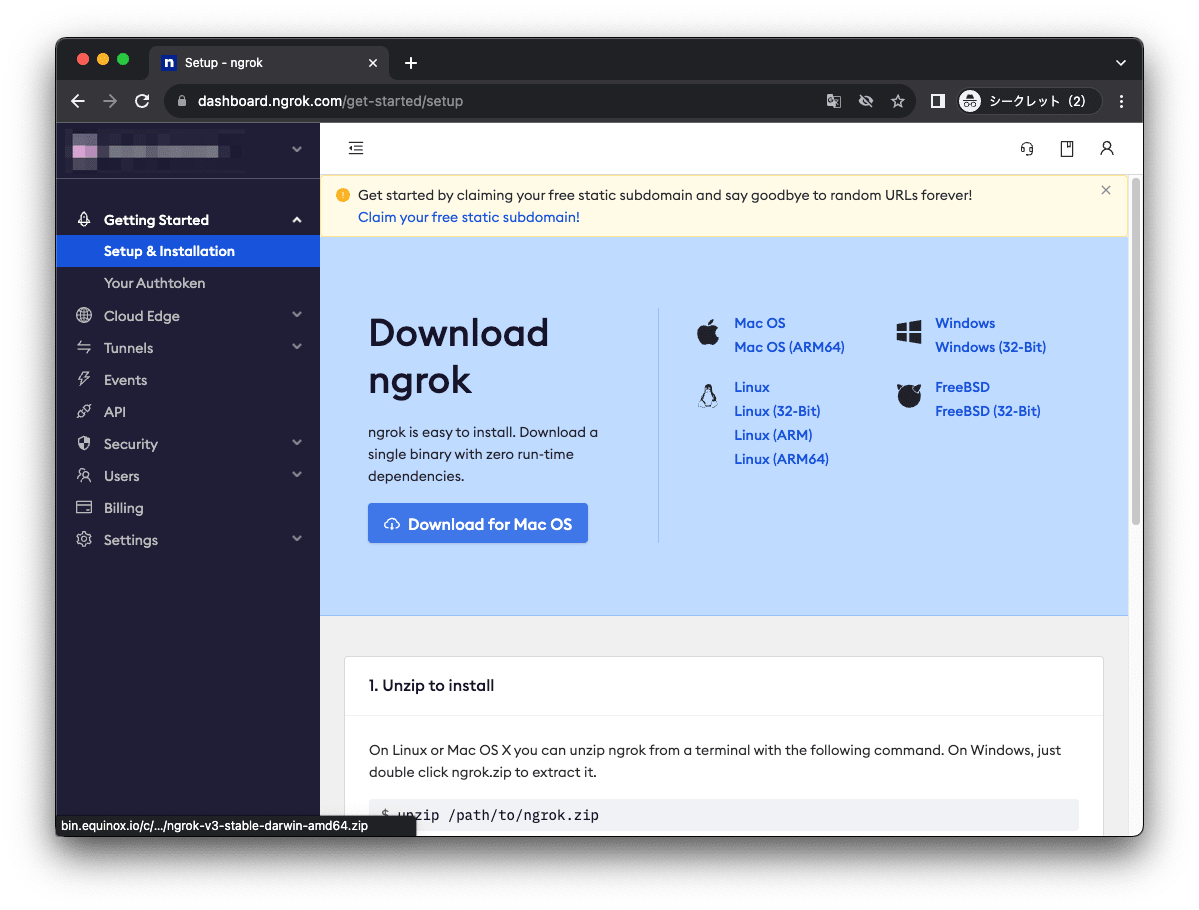Click the Billing card icon
Viewport: 1199px width, 910px height.
point(84,507)
